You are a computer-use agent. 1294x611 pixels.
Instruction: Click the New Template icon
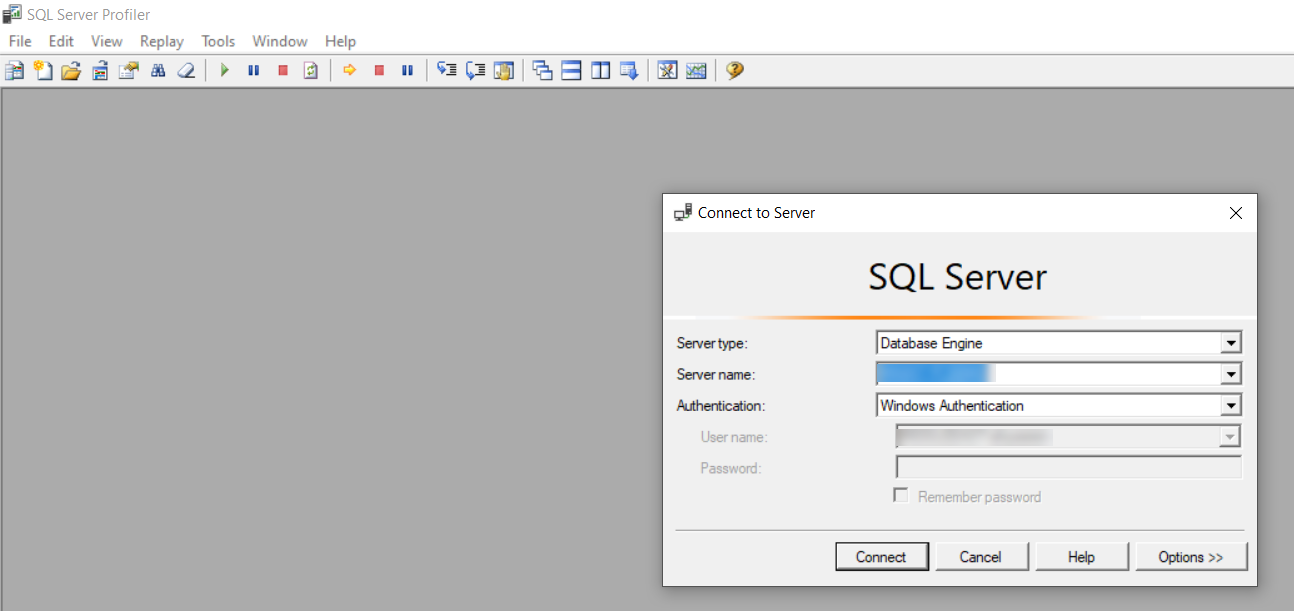point(43,71)
